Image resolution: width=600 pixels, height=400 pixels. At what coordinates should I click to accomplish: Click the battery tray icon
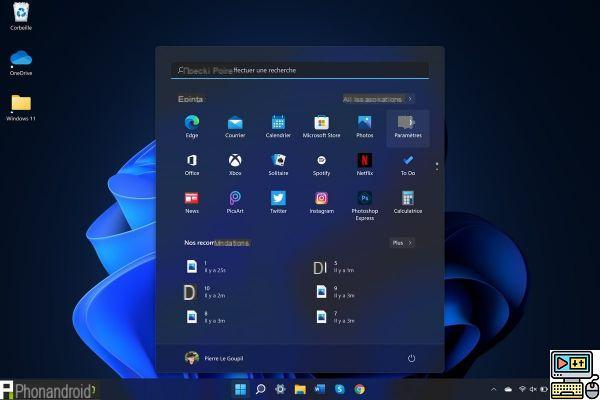pyautogui.click(x=544, y=389)
